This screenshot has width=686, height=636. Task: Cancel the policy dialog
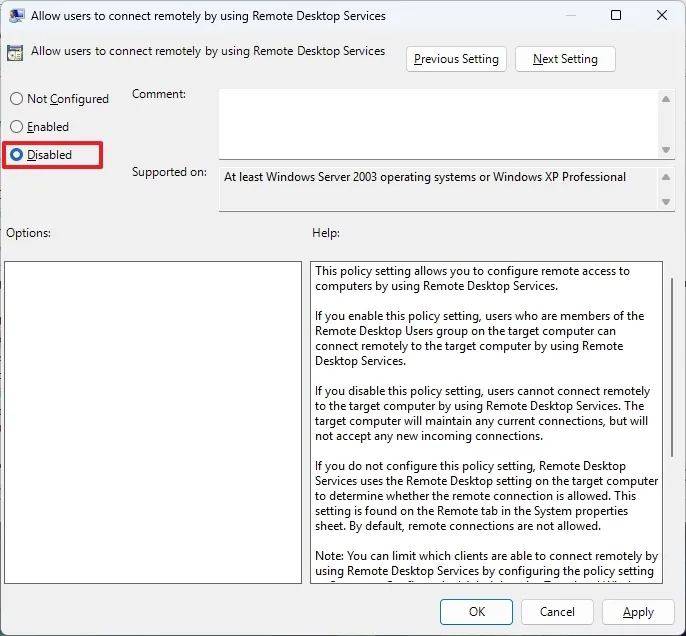coord(557,612)
